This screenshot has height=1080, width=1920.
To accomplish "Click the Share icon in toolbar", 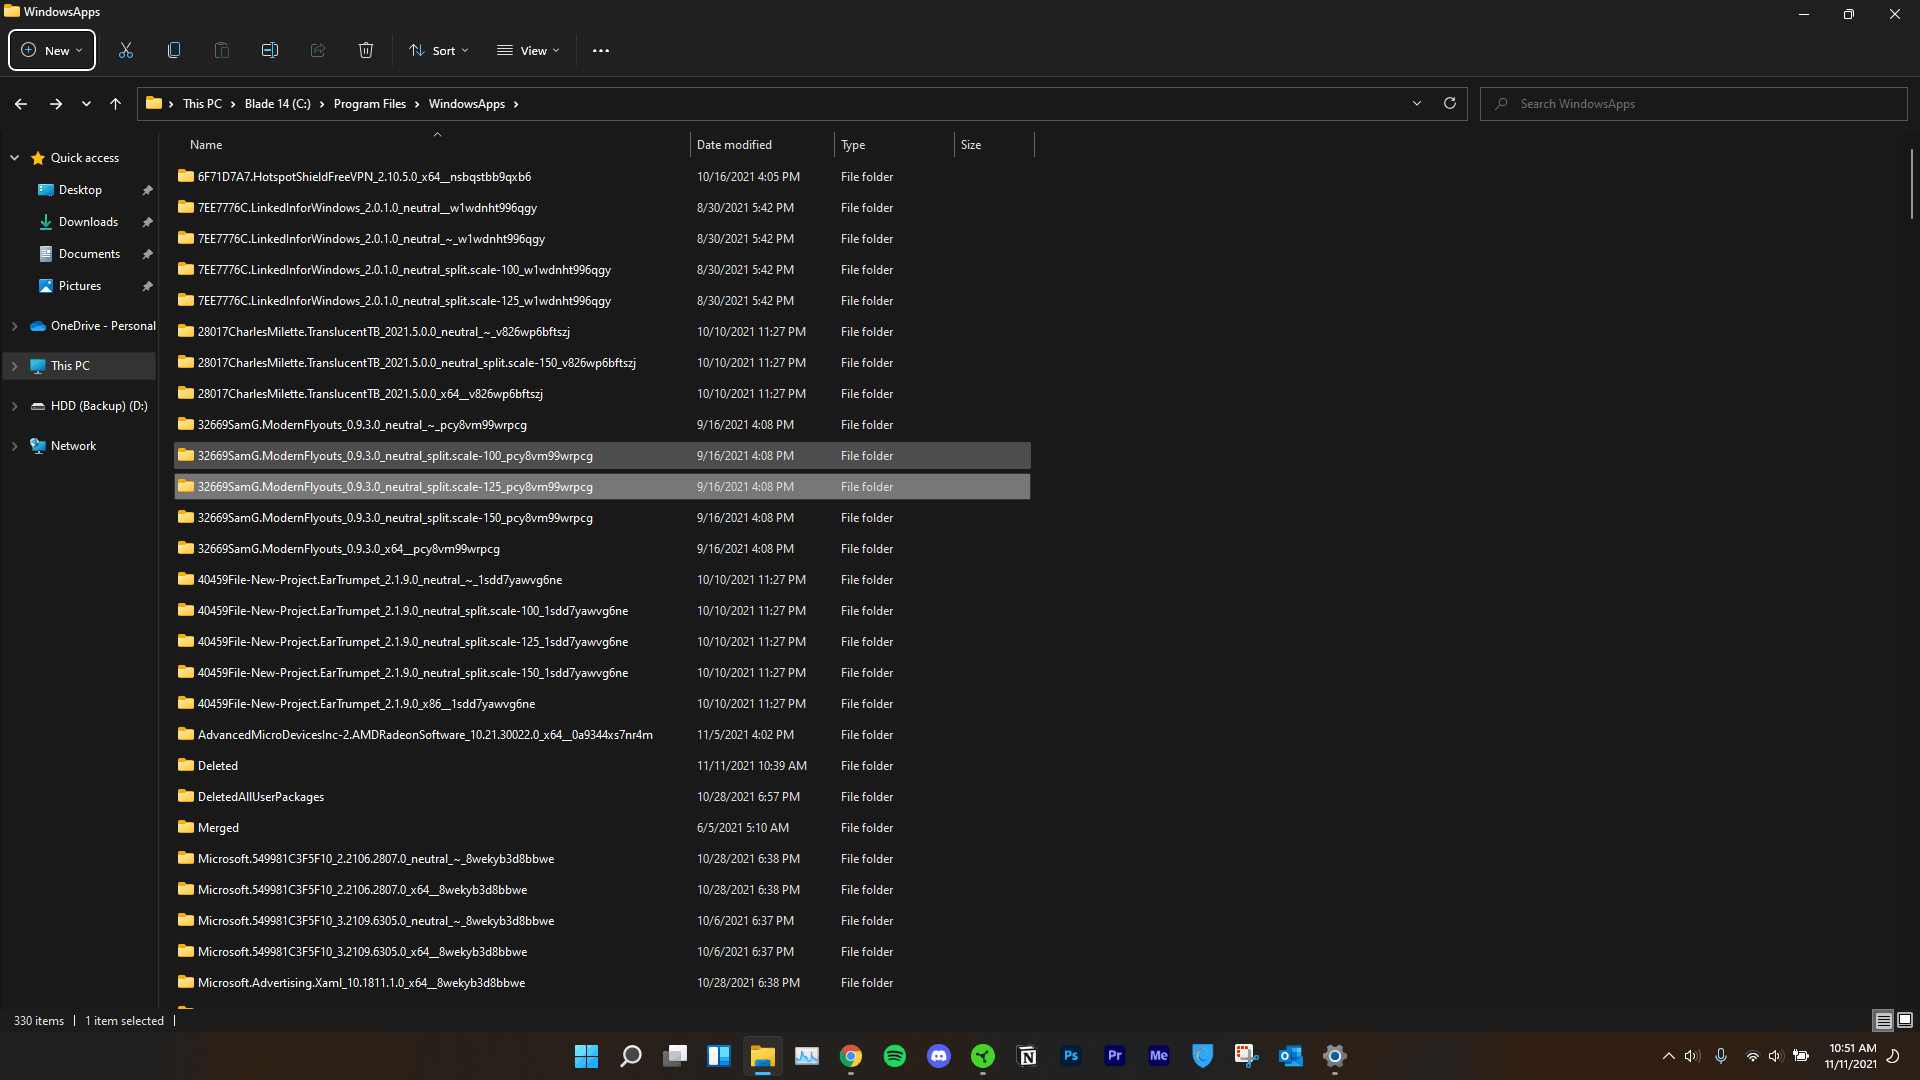I will click(x=318, y=51).
